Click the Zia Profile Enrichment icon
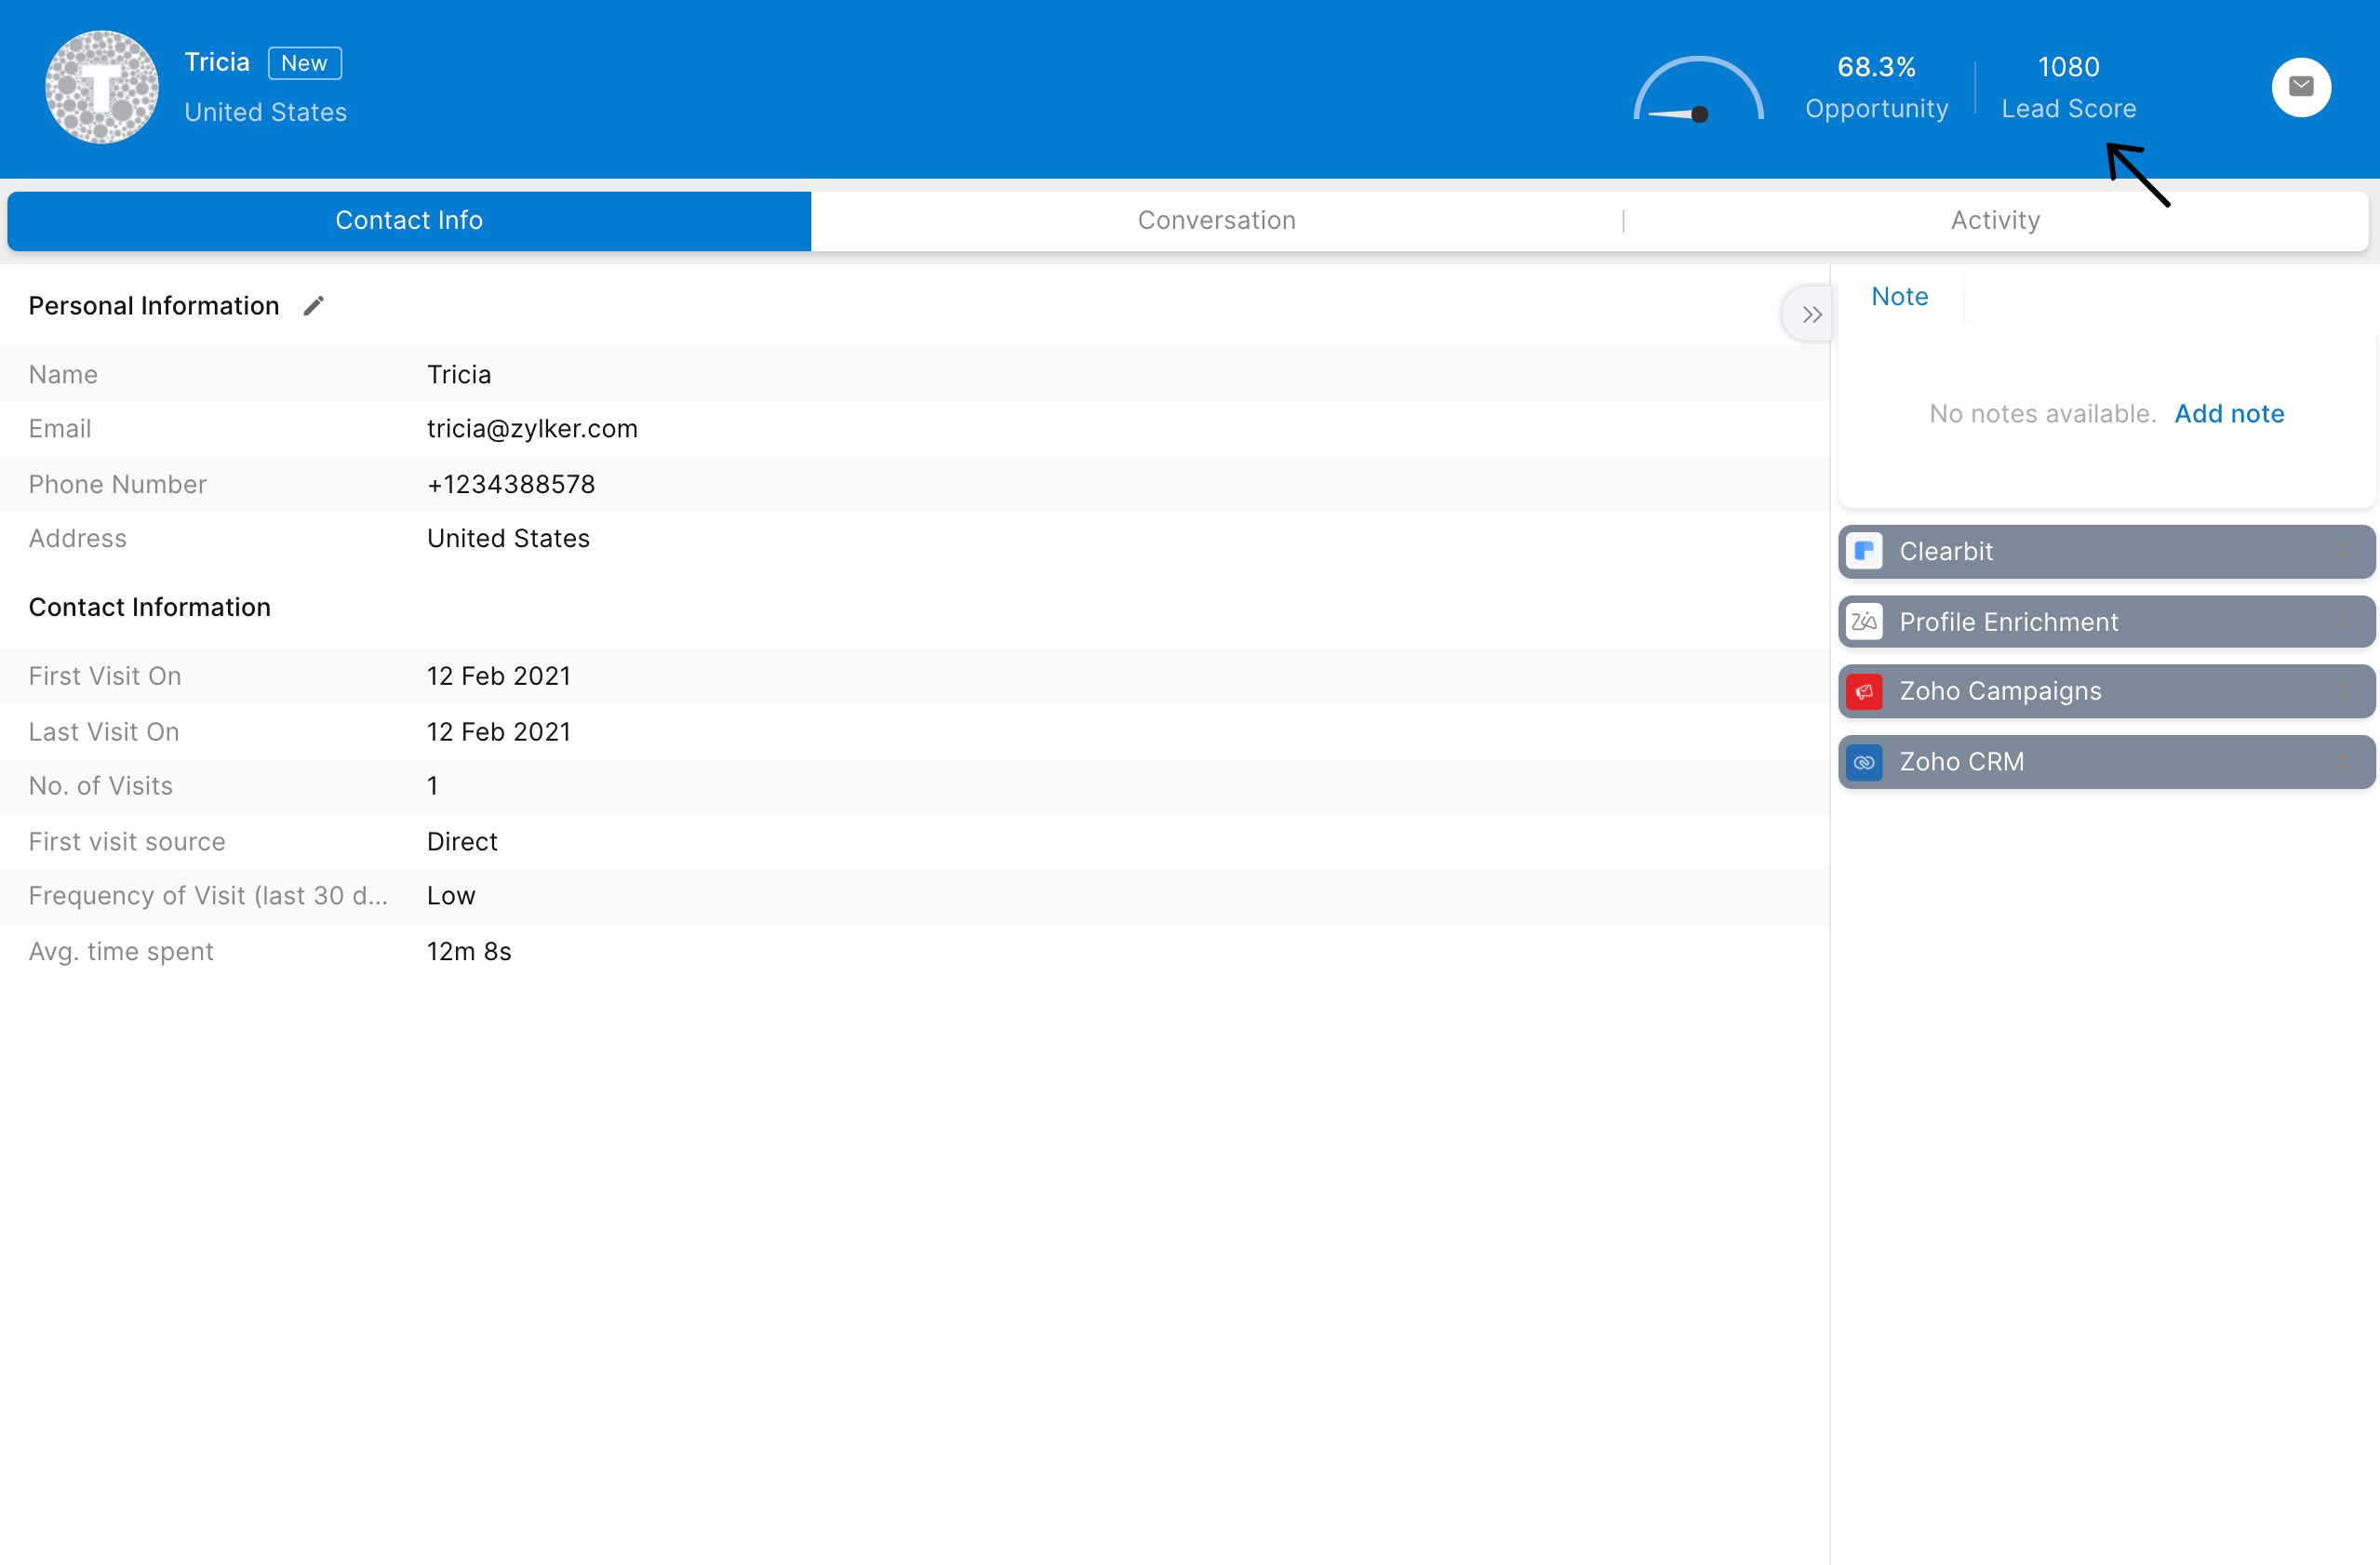 (x=1864, y=622)
